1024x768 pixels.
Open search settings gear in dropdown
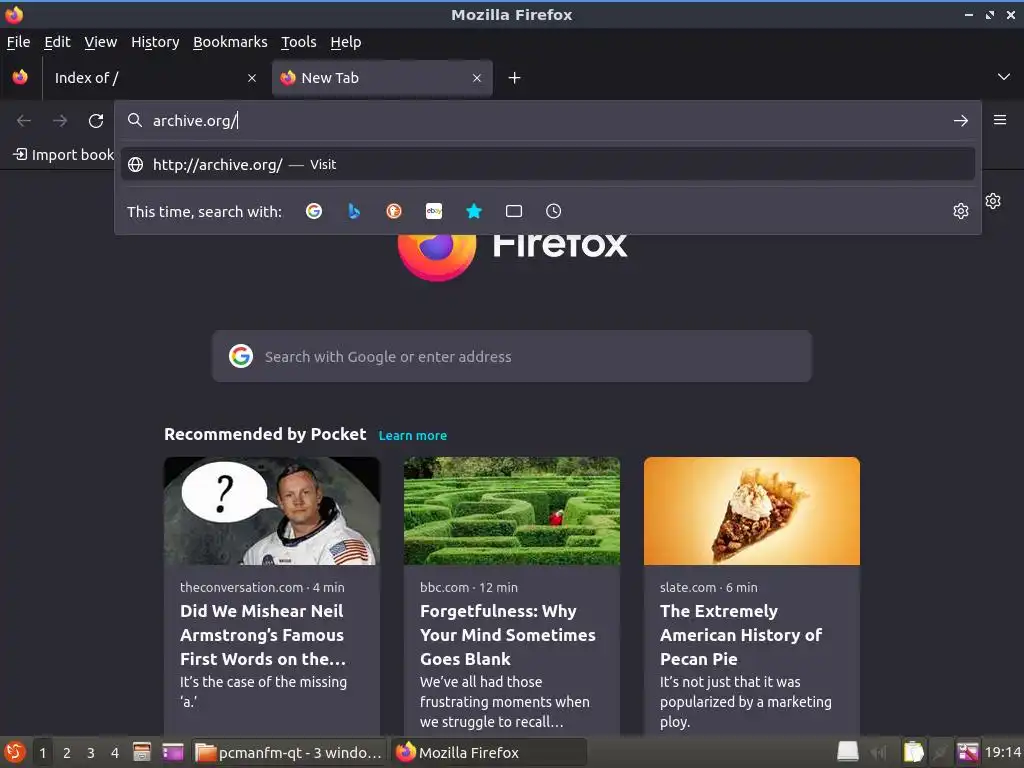(961, 211)
